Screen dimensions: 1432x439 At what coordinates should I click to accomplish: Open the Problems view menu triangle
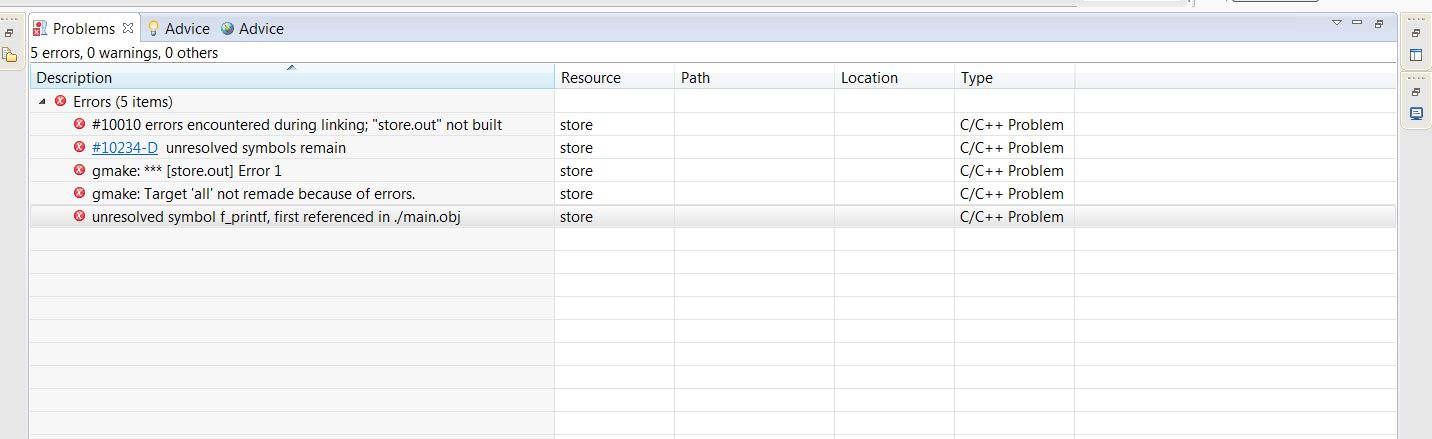pyautogui.click(x=1337, y=22)
